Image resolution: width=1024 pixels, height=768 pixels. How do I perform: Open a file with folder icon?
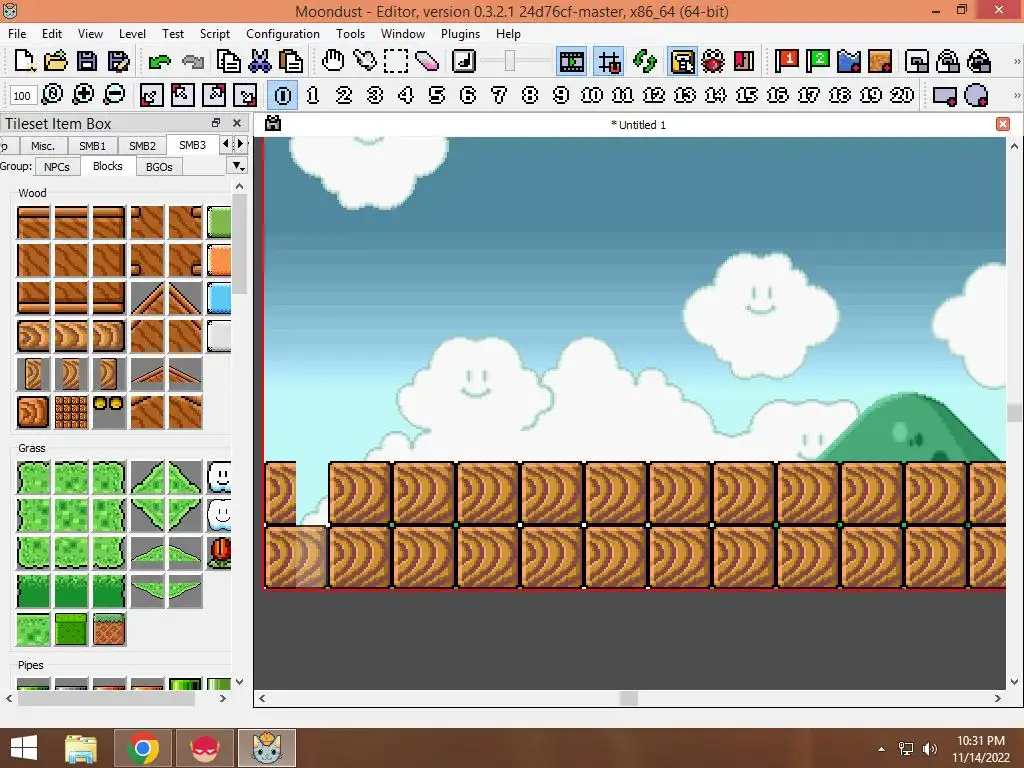[x=56, y=61]
